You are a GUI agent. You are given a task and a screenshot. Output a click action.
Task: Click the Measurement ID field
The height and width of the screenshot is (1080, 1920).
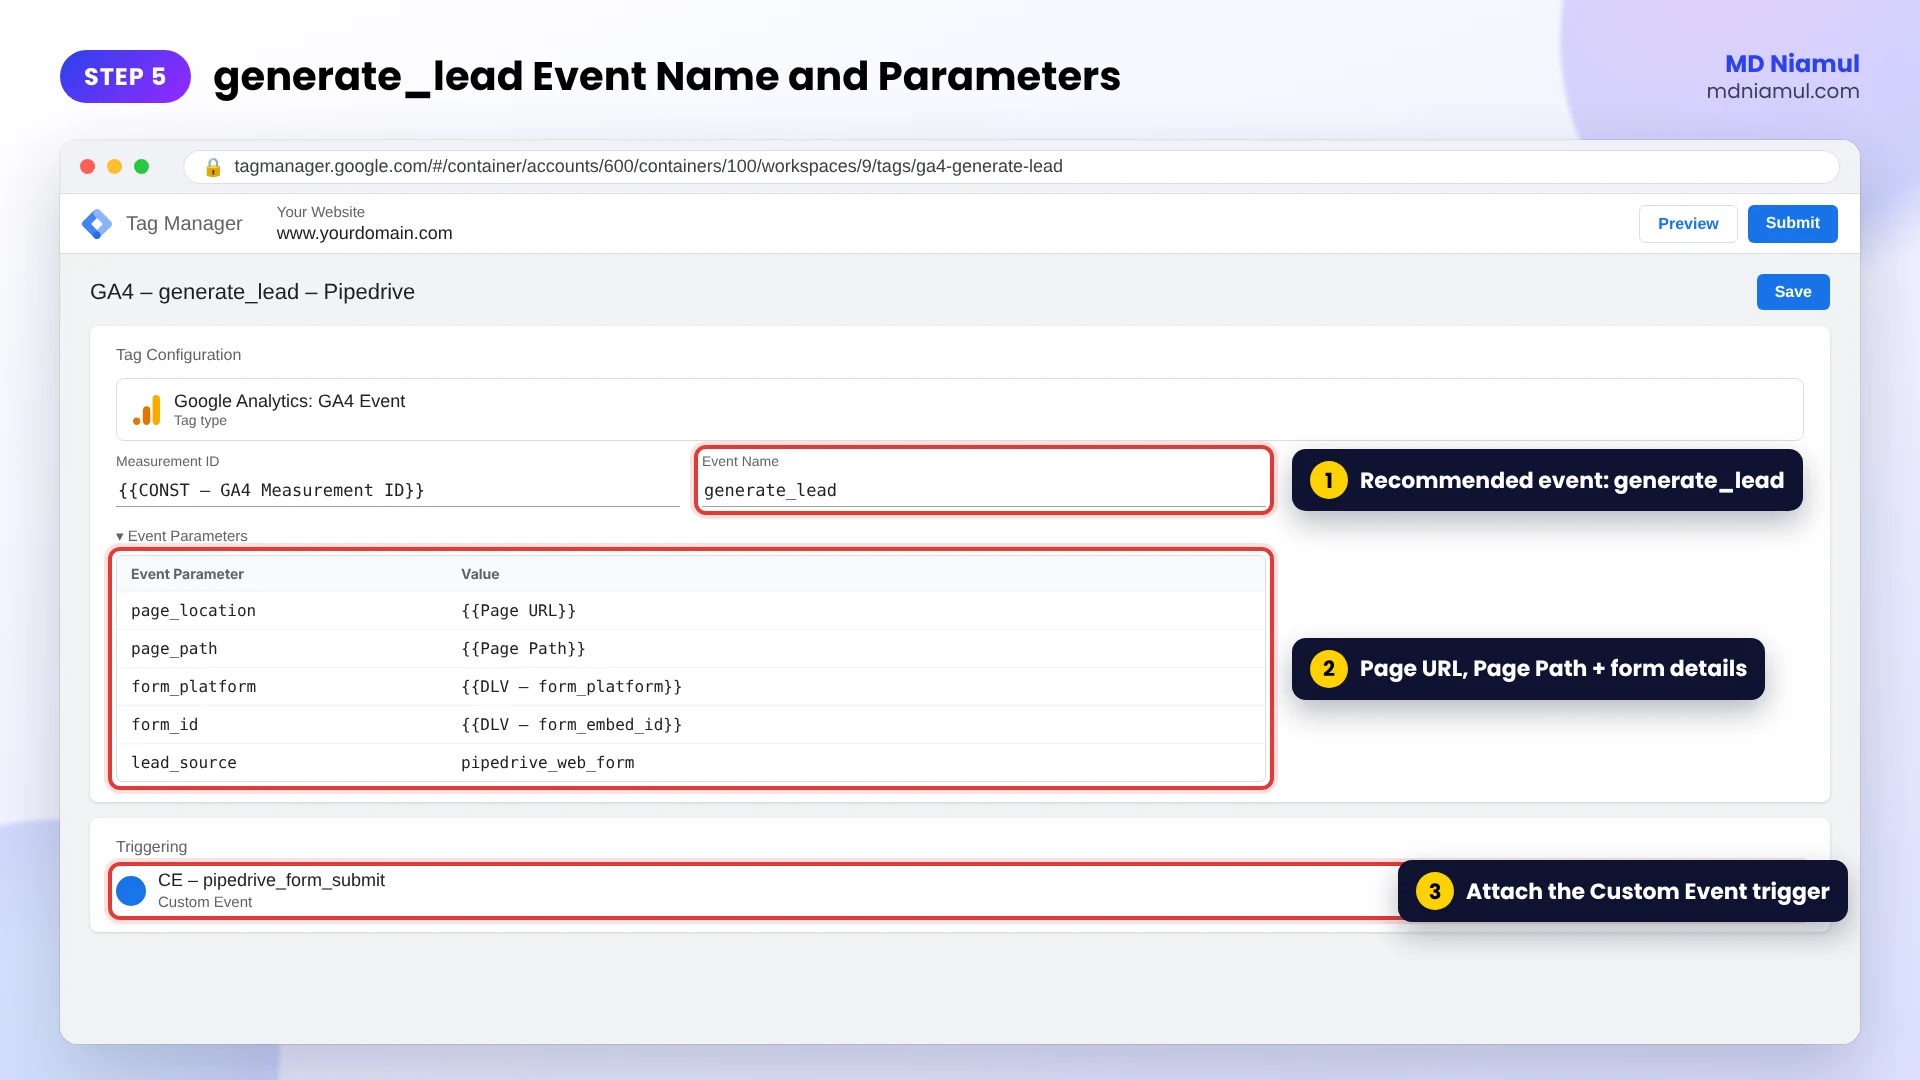398,490
